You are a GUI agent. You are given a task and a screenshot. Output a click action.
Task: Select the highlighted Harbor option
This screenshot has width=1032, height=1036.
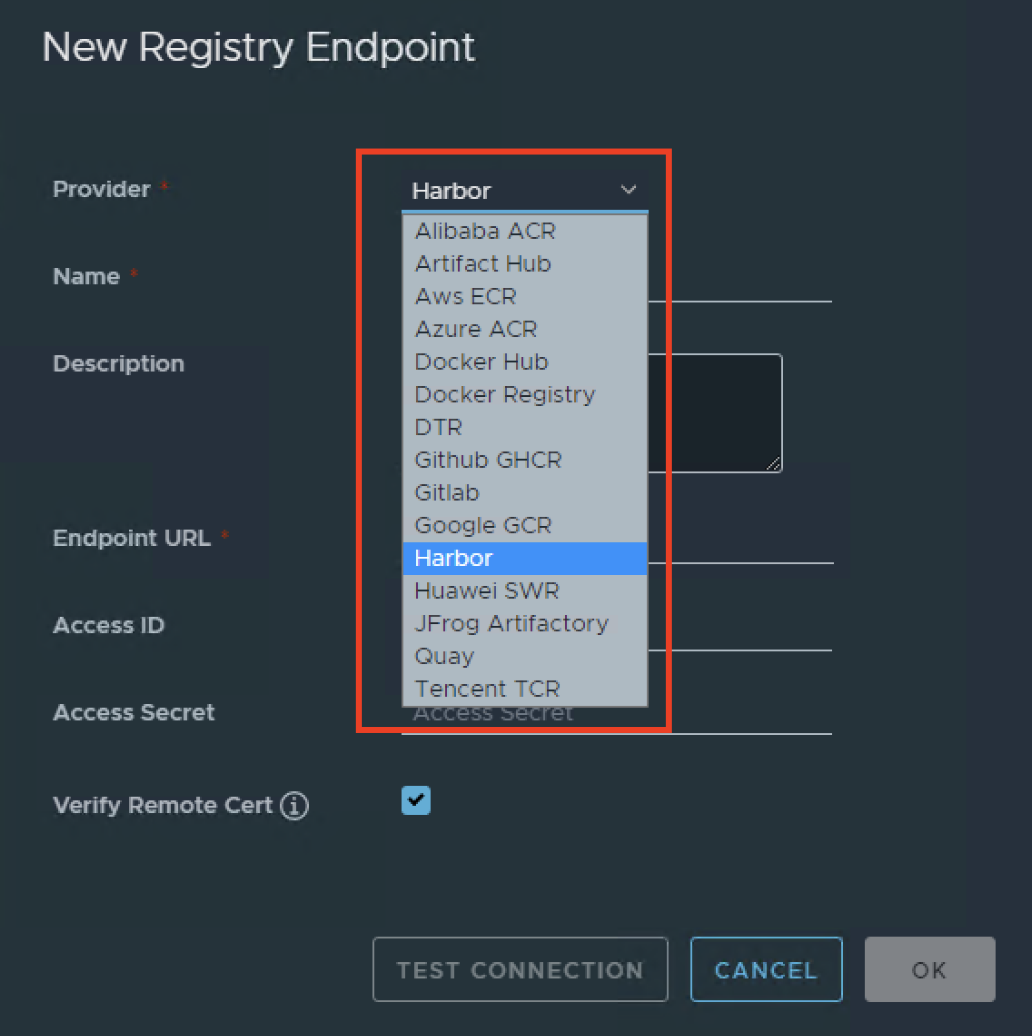[525, 558]
